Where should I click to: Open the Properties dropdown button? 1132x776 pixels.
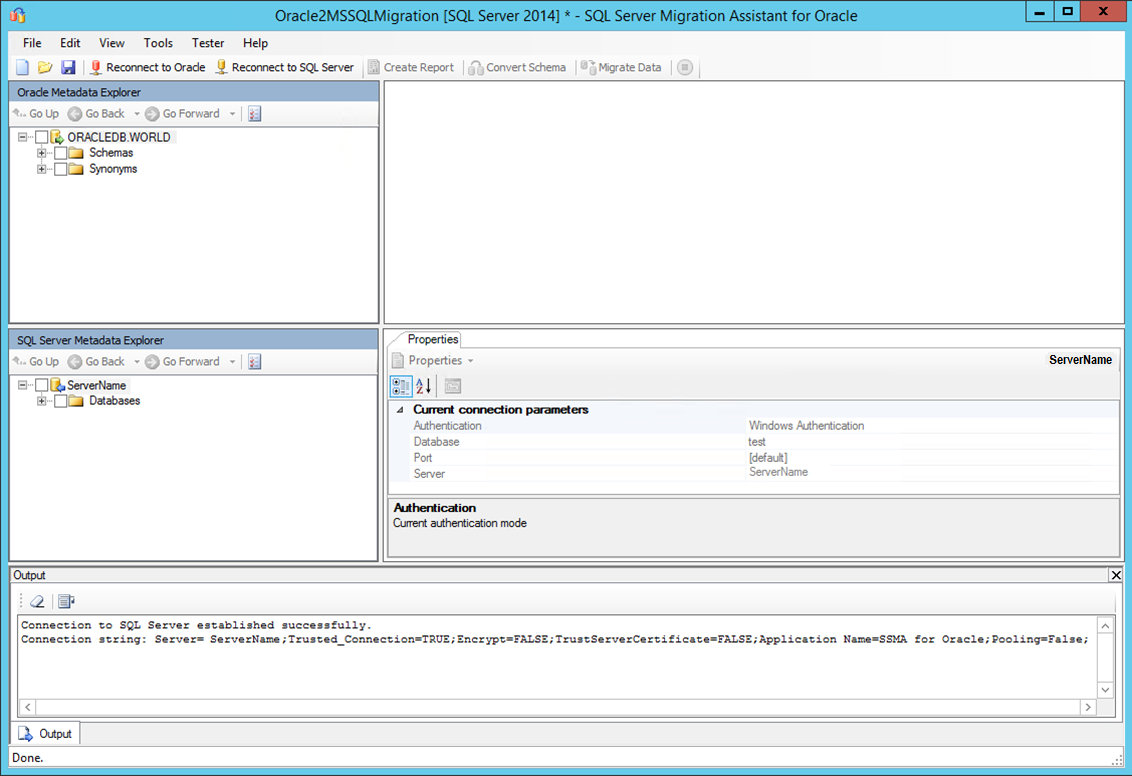(x=433, y=360)
